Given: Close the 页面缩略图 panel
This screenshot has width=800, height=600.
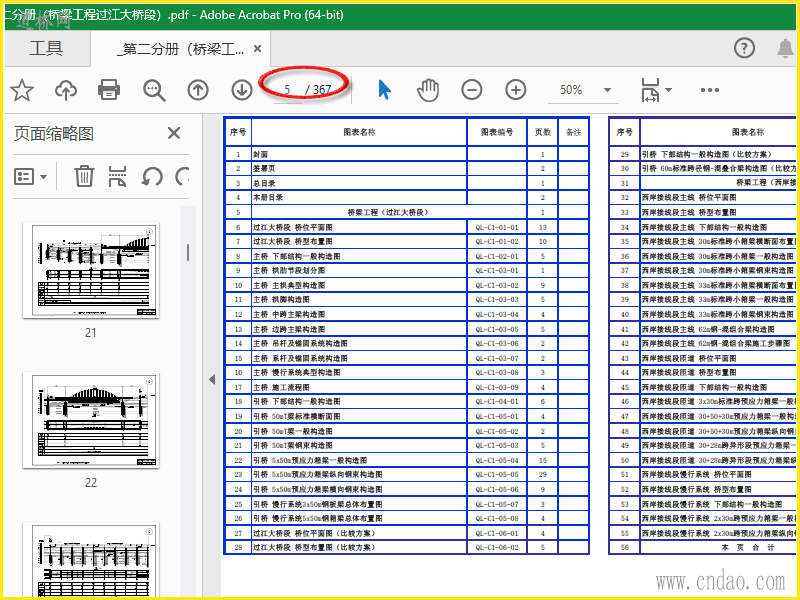Looking at the screenshot, I should click(x=174, y=133).
